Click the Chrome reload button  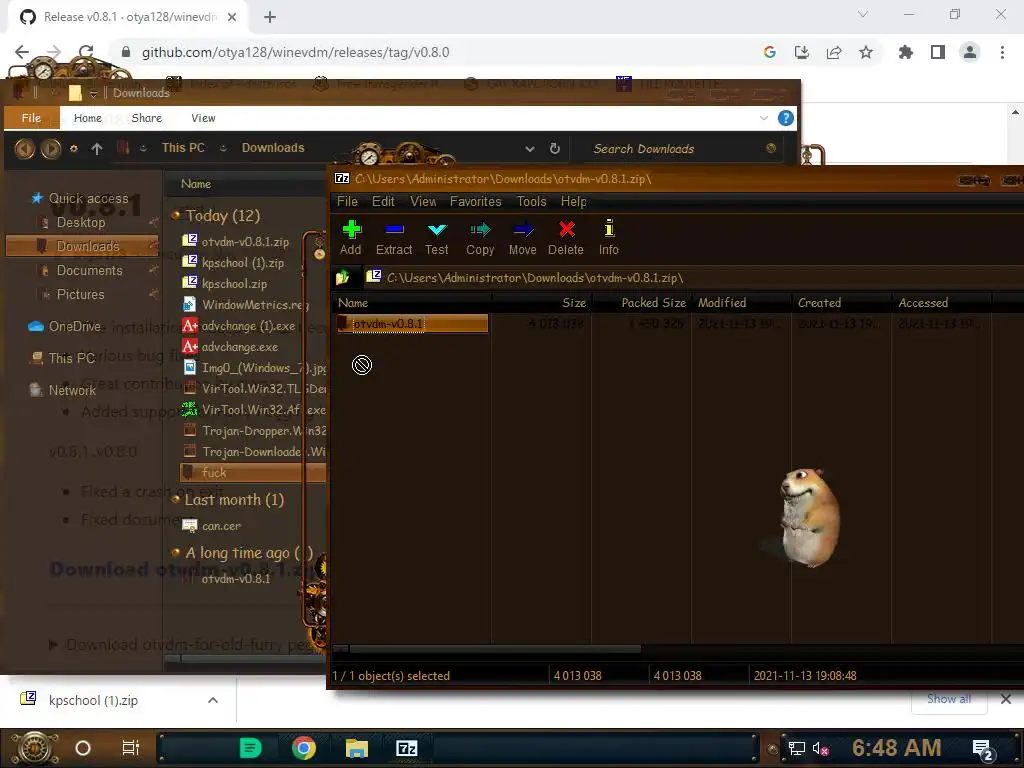click(86, 52)
